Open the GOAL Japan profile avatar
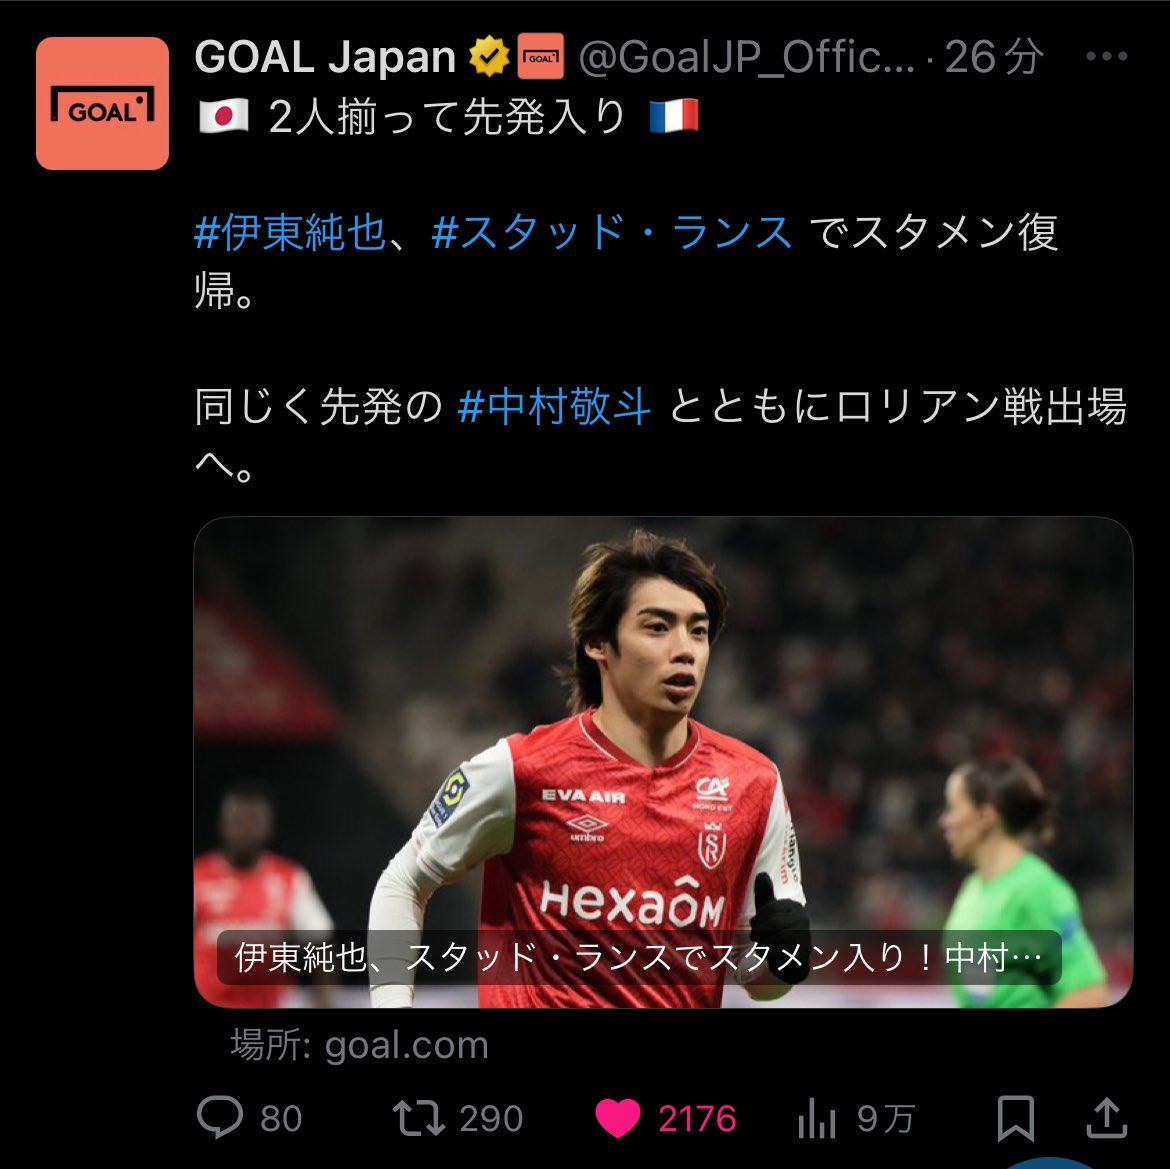Image resolution: width=1170 pixels, height=1169 pixels. pyautogui.click(x=102, y=104)
